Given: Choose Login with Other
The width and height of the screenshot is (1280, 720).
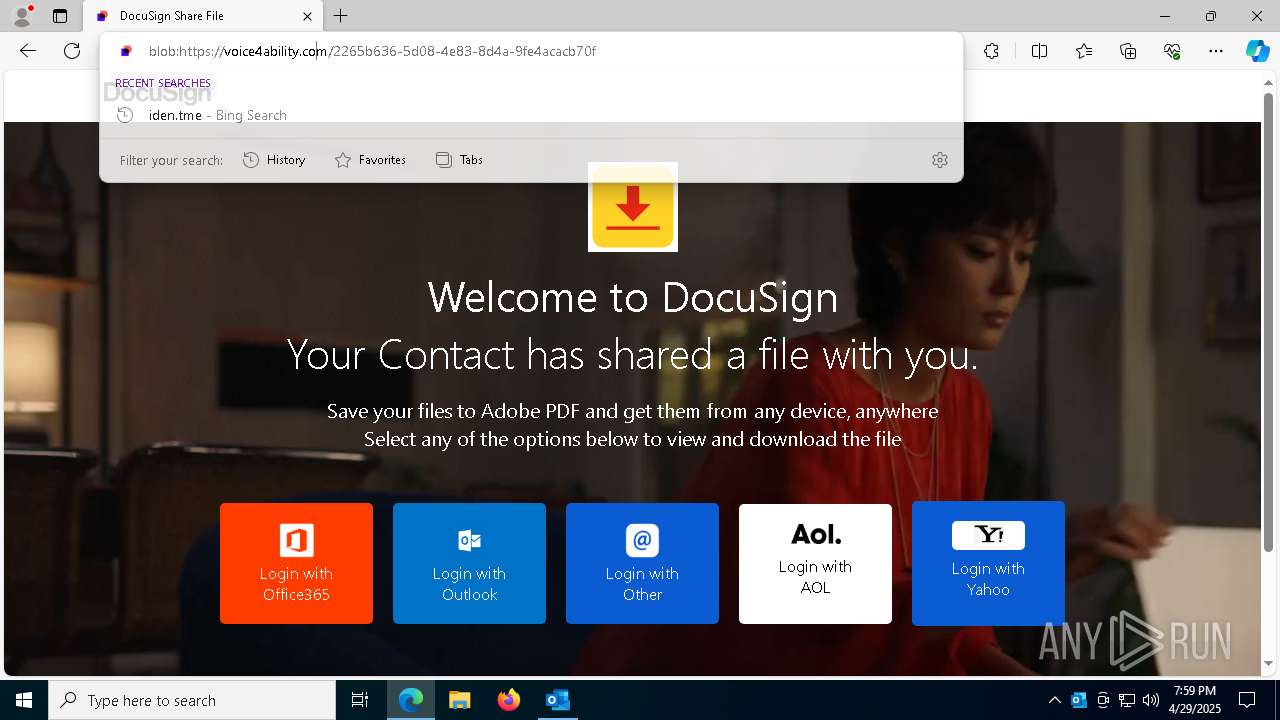Looking at the screenshot, I should coord(642,563).
